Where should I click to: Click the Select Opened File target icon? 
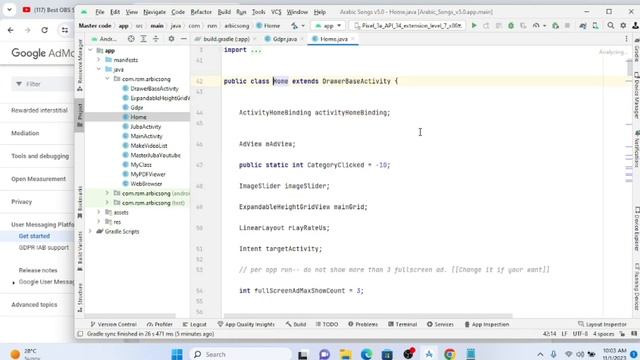[131, 39]
